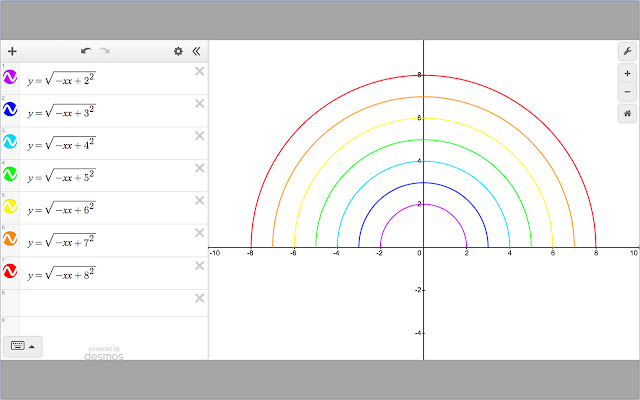The image size is (640, 400).
Task: Hide the orange curve with radius 7
Action: (x=10, y=238)
